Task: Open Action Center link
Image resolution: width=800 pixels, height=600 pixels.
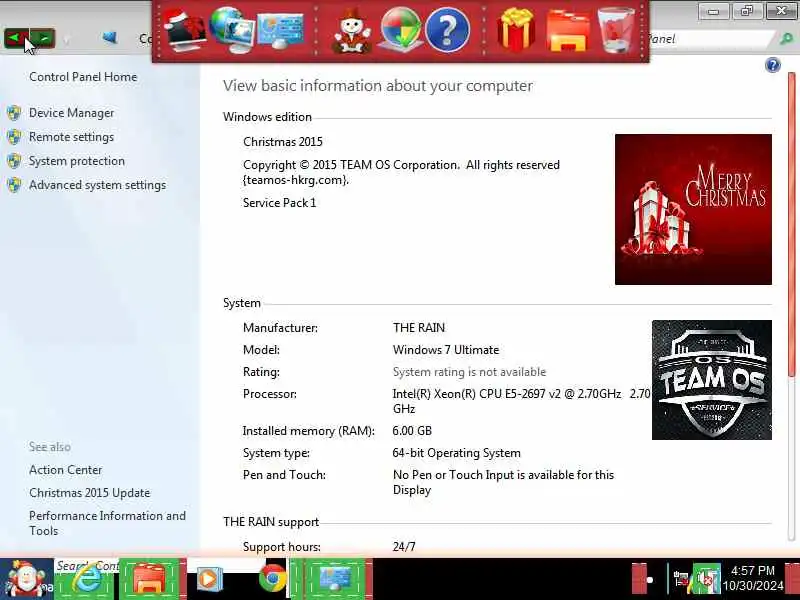Action: tap(65, 470)
